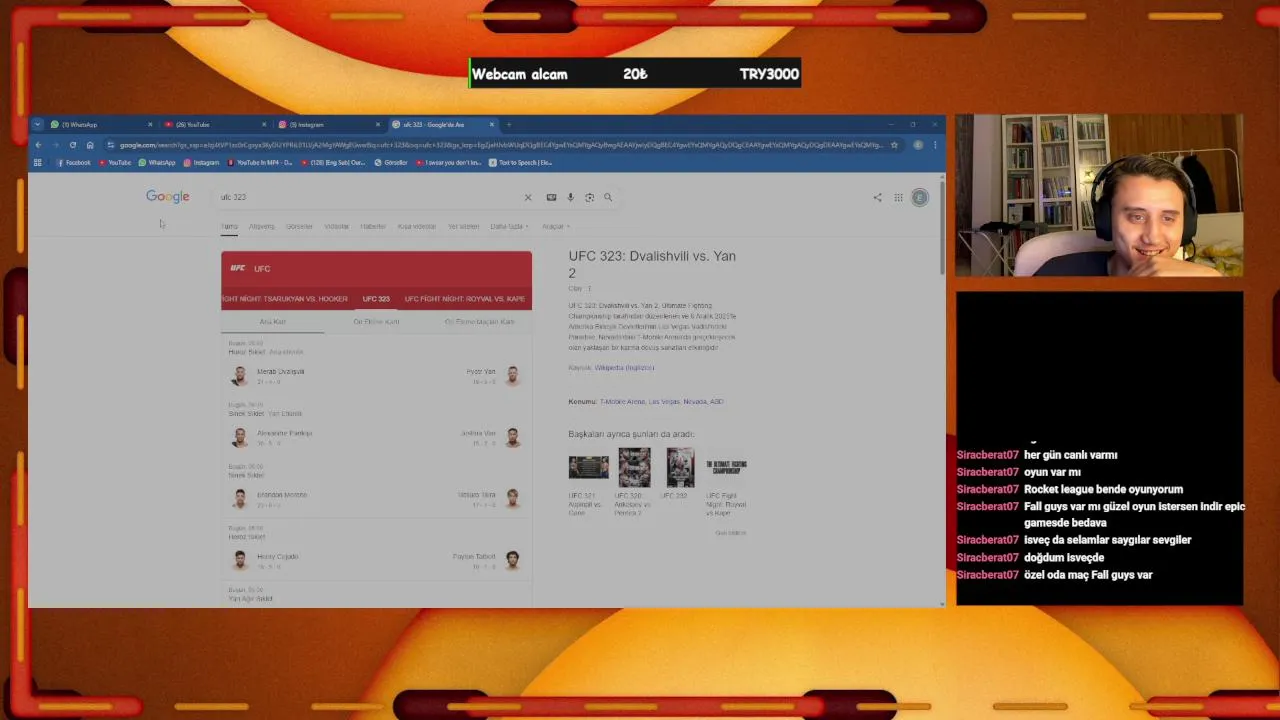Open Görseller bookmark
1280x720 pixels.
click(x=391, y=162)
